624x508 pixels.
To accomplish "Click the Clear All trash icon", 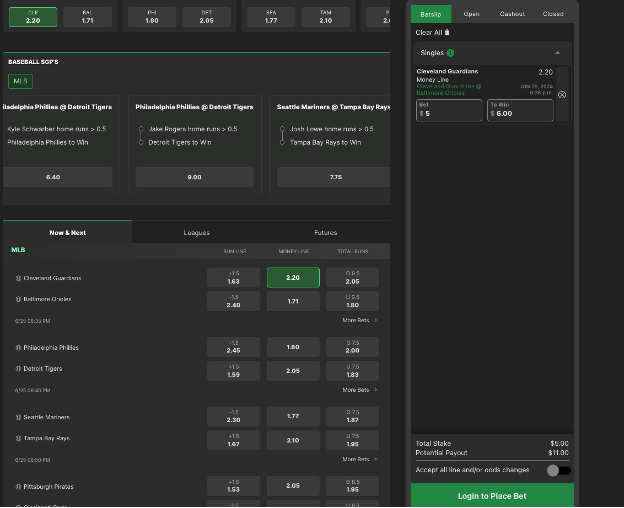I will (x=447, y=33).
